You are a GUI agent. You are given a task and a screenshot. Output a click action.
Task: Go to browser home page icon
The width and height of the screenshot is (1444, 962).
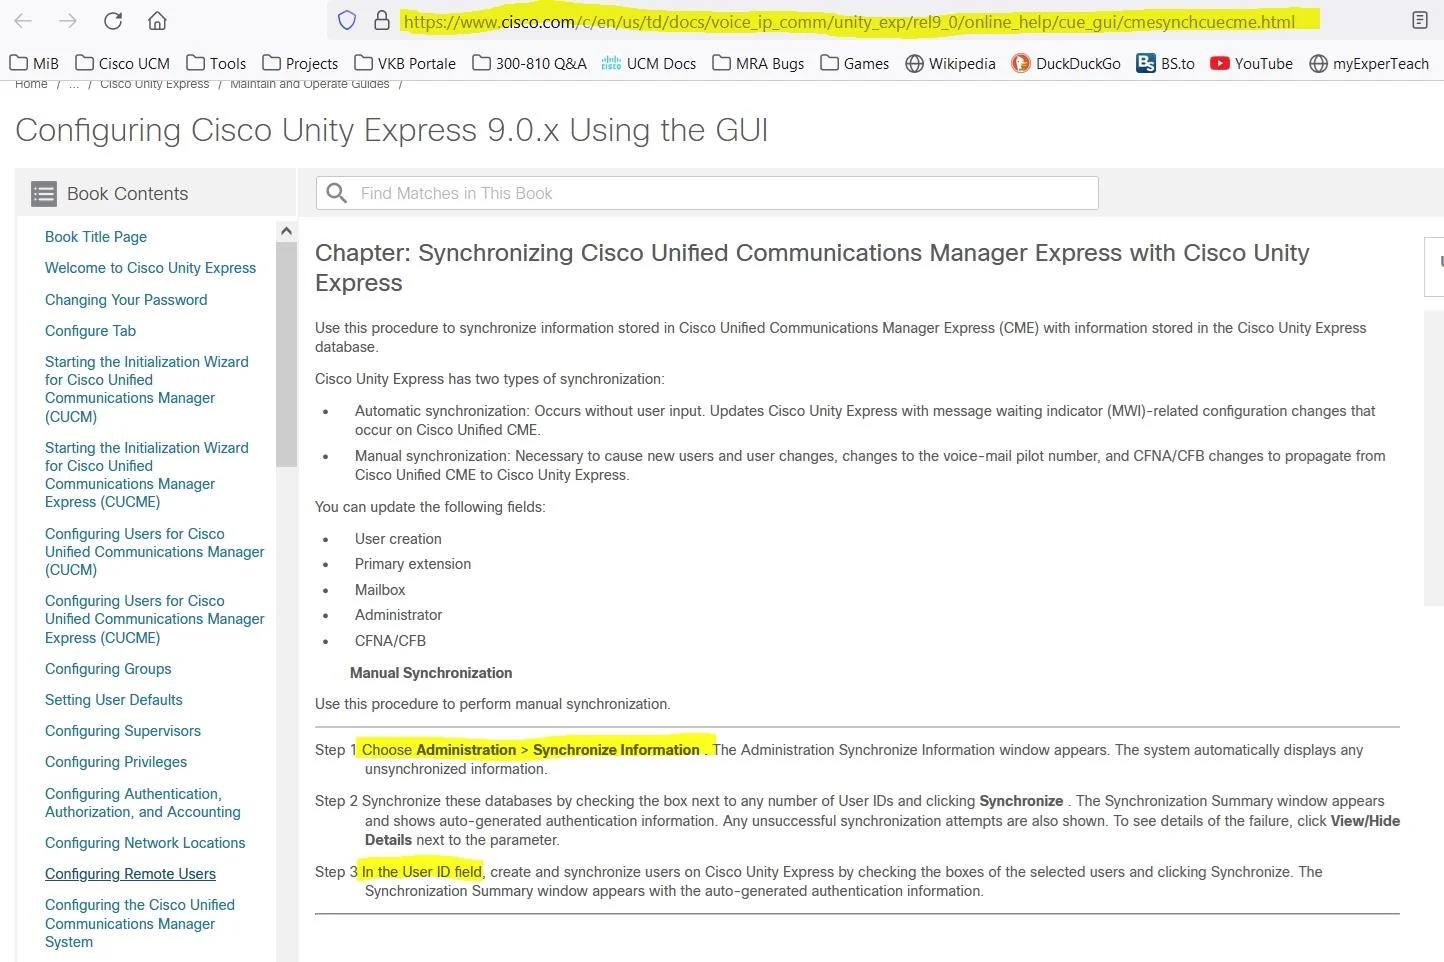157,21
